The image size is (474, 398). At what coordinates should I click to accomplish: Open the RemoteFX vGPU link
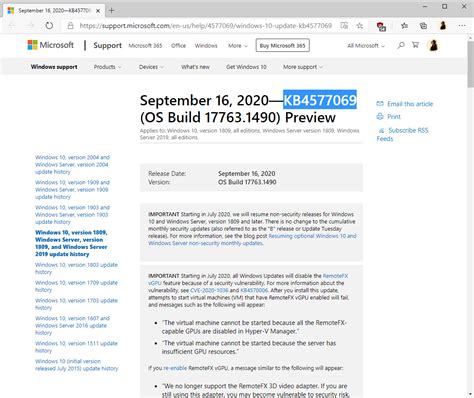pyautogui.click(x=248, y=279)
